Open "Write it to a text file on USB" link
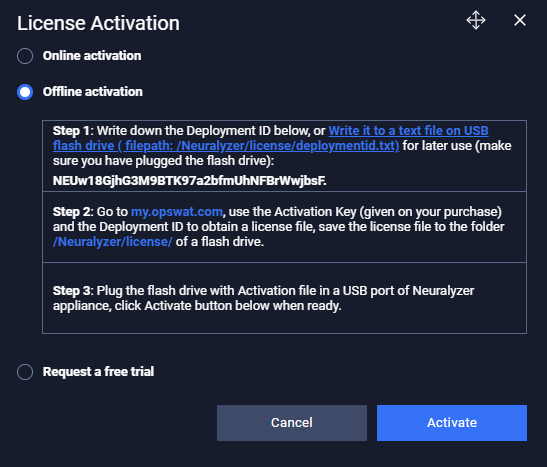 (409, 131)
